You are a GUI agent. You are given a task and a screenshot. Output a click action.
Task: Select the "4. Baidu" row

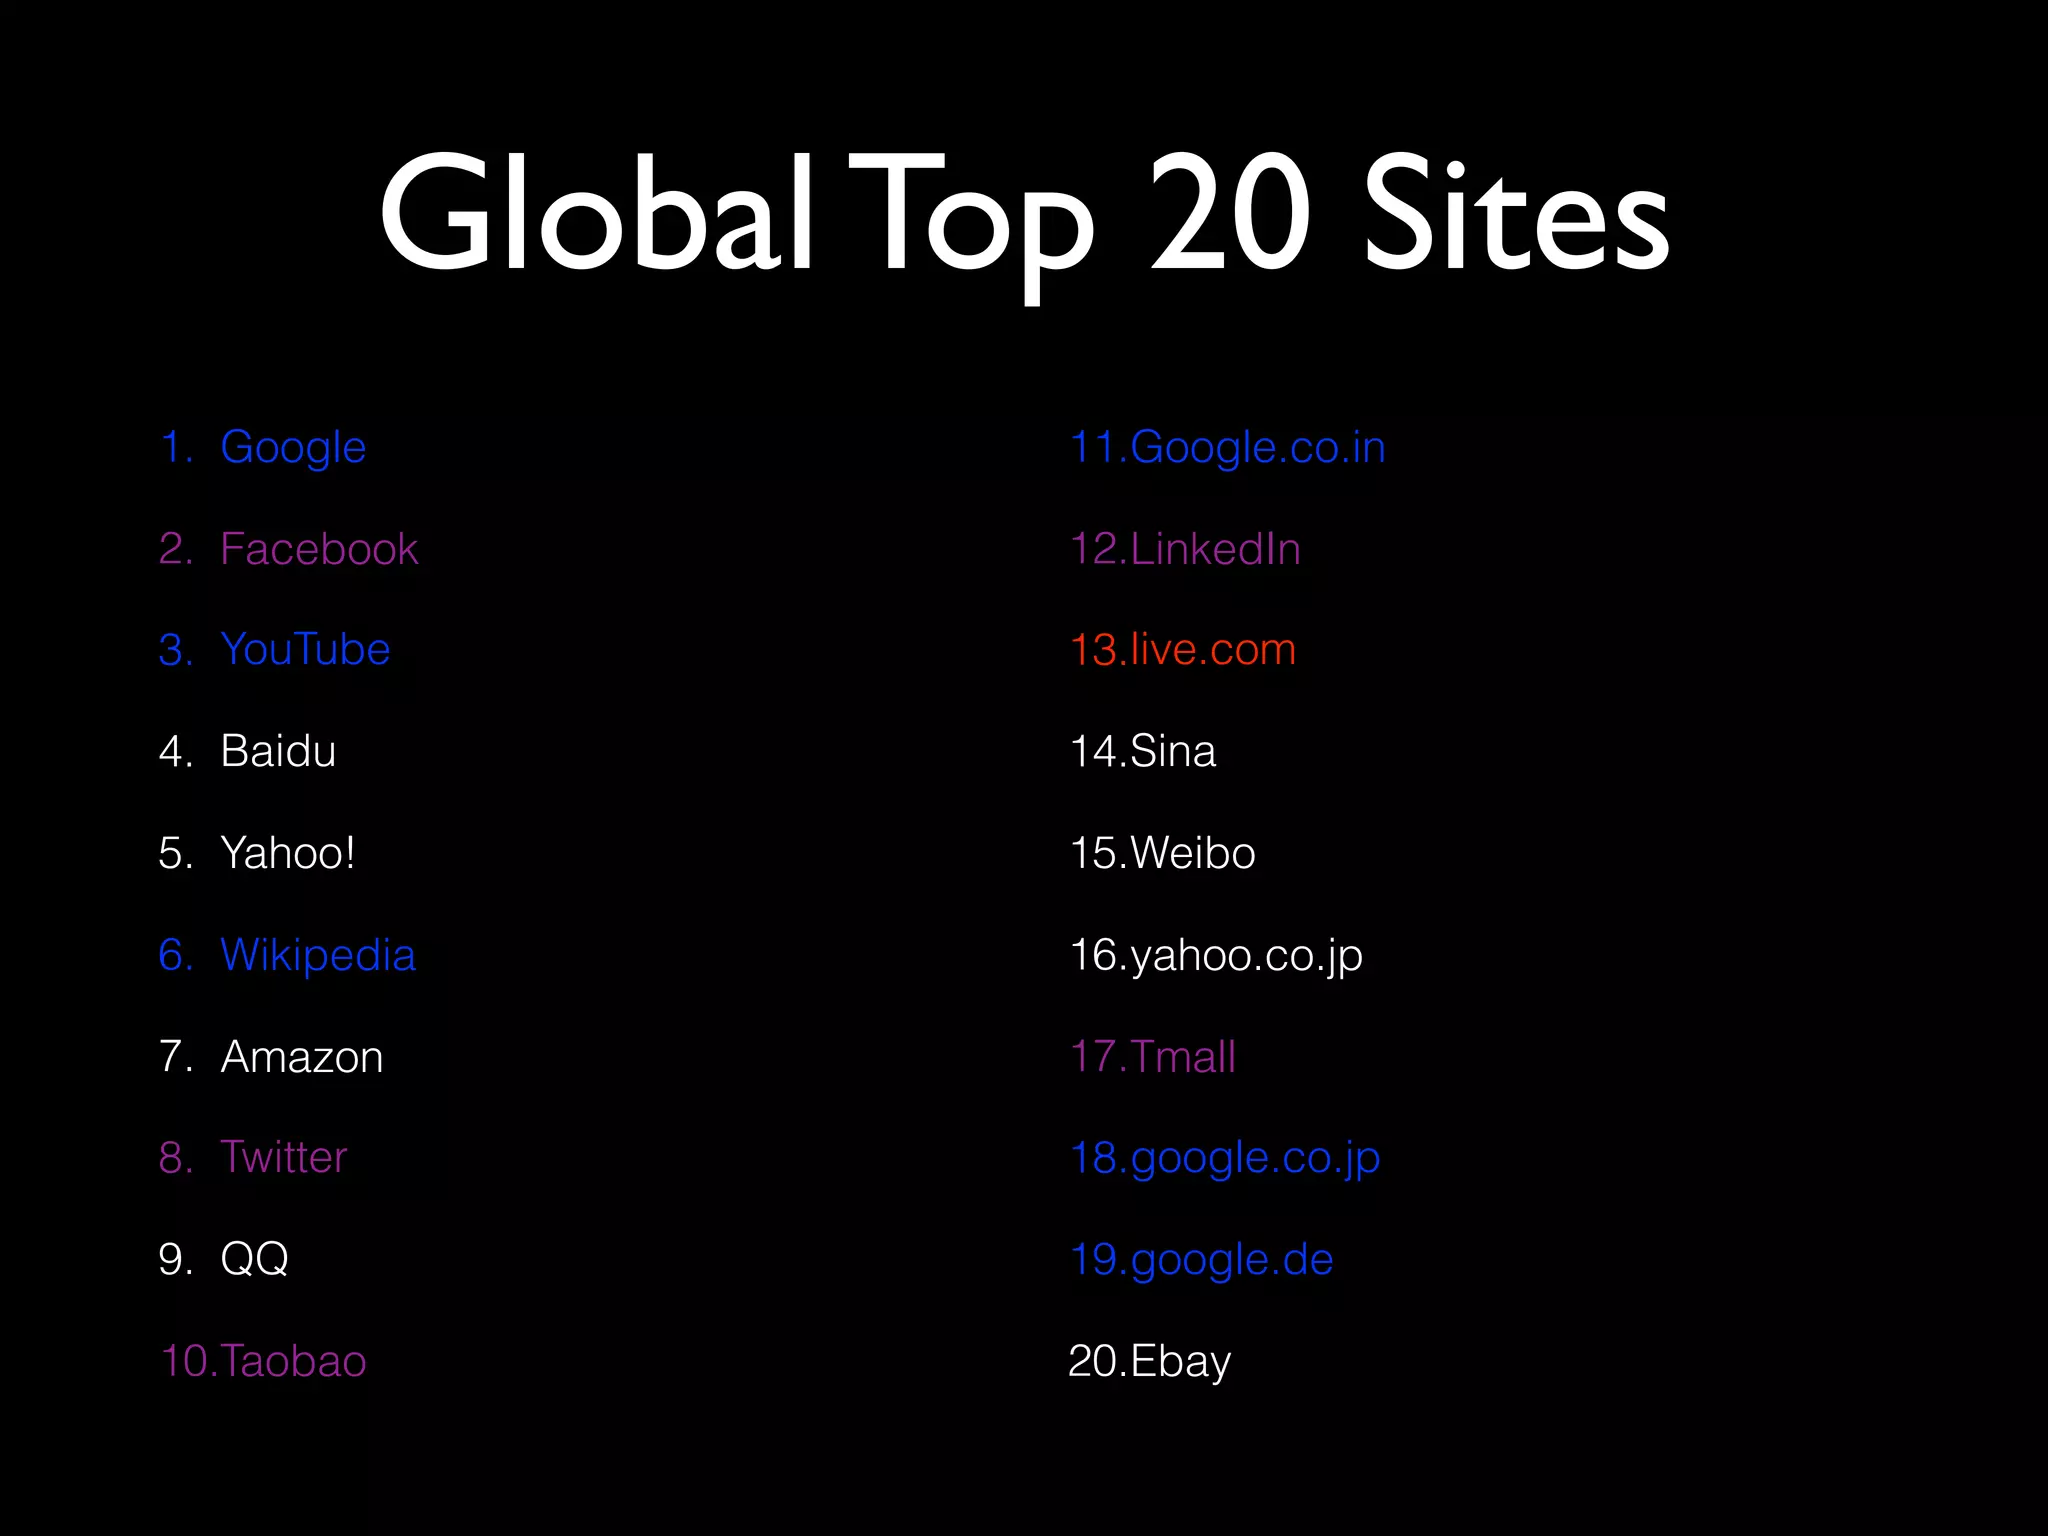248,751
